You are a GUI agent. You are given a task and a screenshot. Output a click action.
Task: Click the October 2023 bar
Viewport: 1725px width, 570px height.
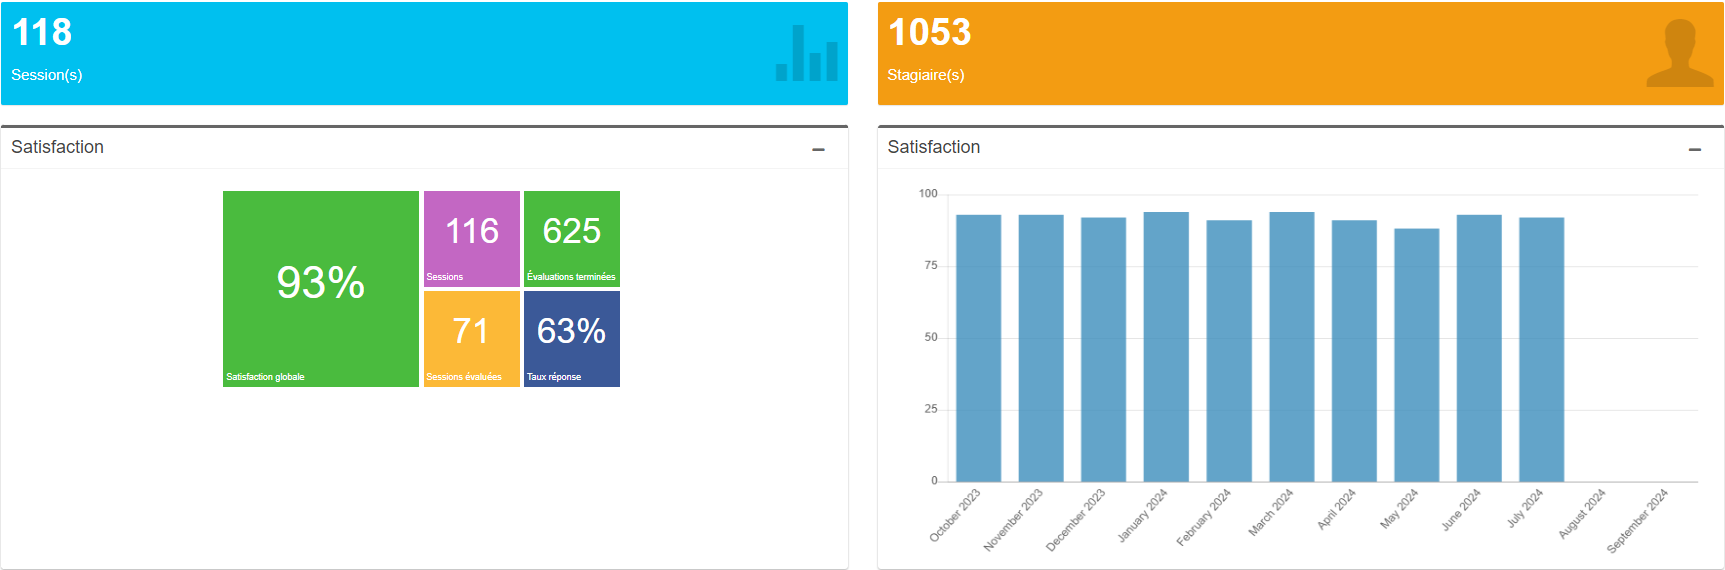[x=978, y=348]
